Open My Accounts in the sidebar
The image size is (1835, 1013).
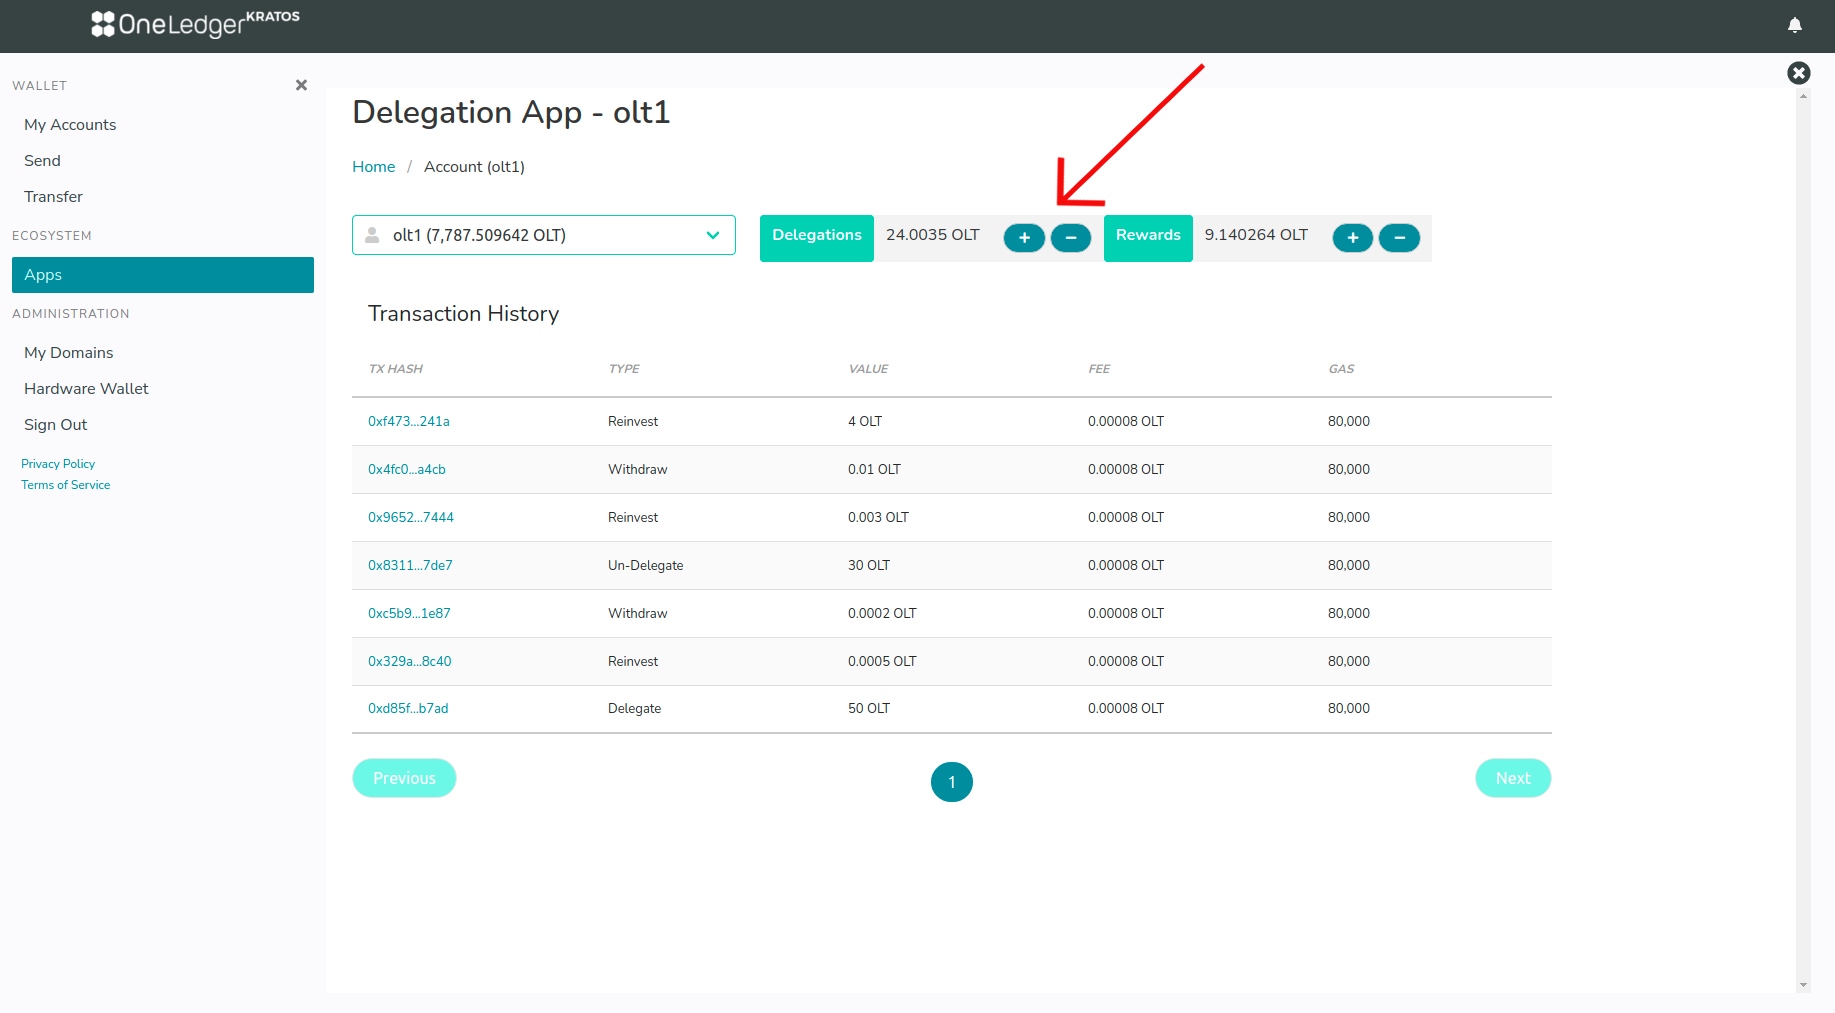70,125
